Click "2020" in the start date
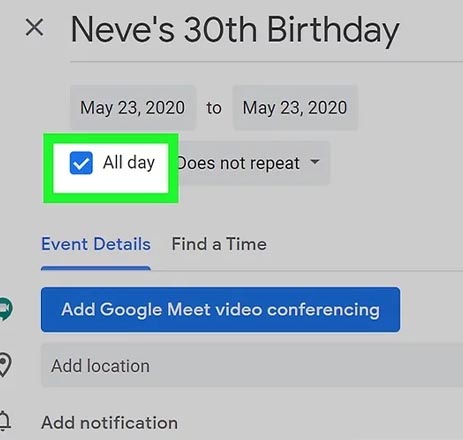 pyautogui.click(x=165, y=108)
